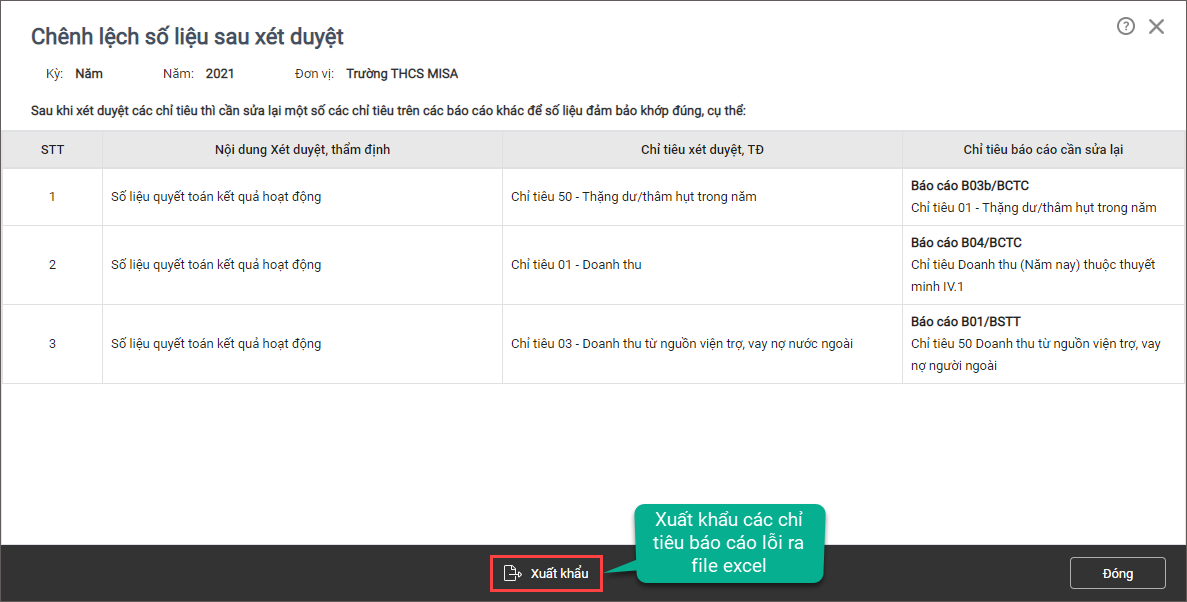Click the export file icon beside Xuất khẩu
1187x602 pixels.
coord(512,573)
